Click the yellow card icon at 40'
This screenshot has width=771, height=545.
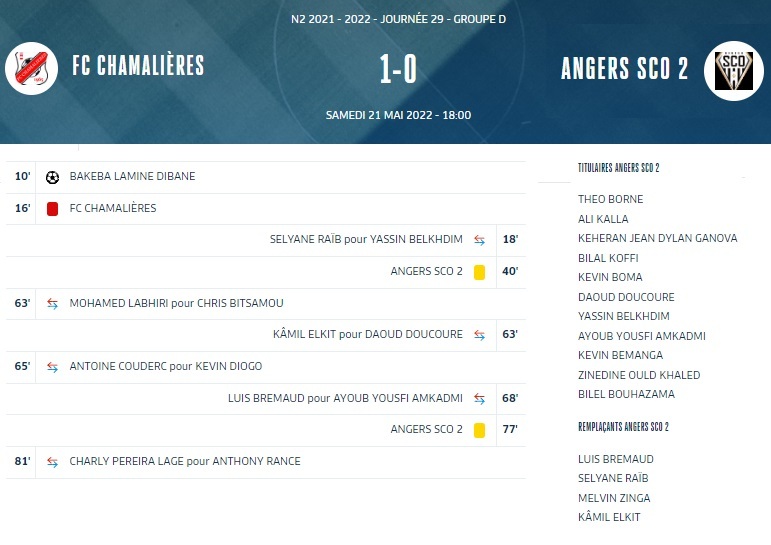click(x=480, y=272)
